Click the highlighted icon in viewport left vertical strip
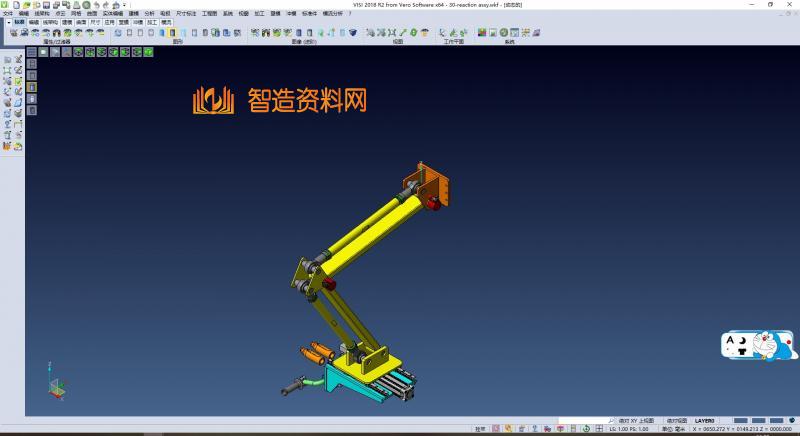 coord(32,87)
